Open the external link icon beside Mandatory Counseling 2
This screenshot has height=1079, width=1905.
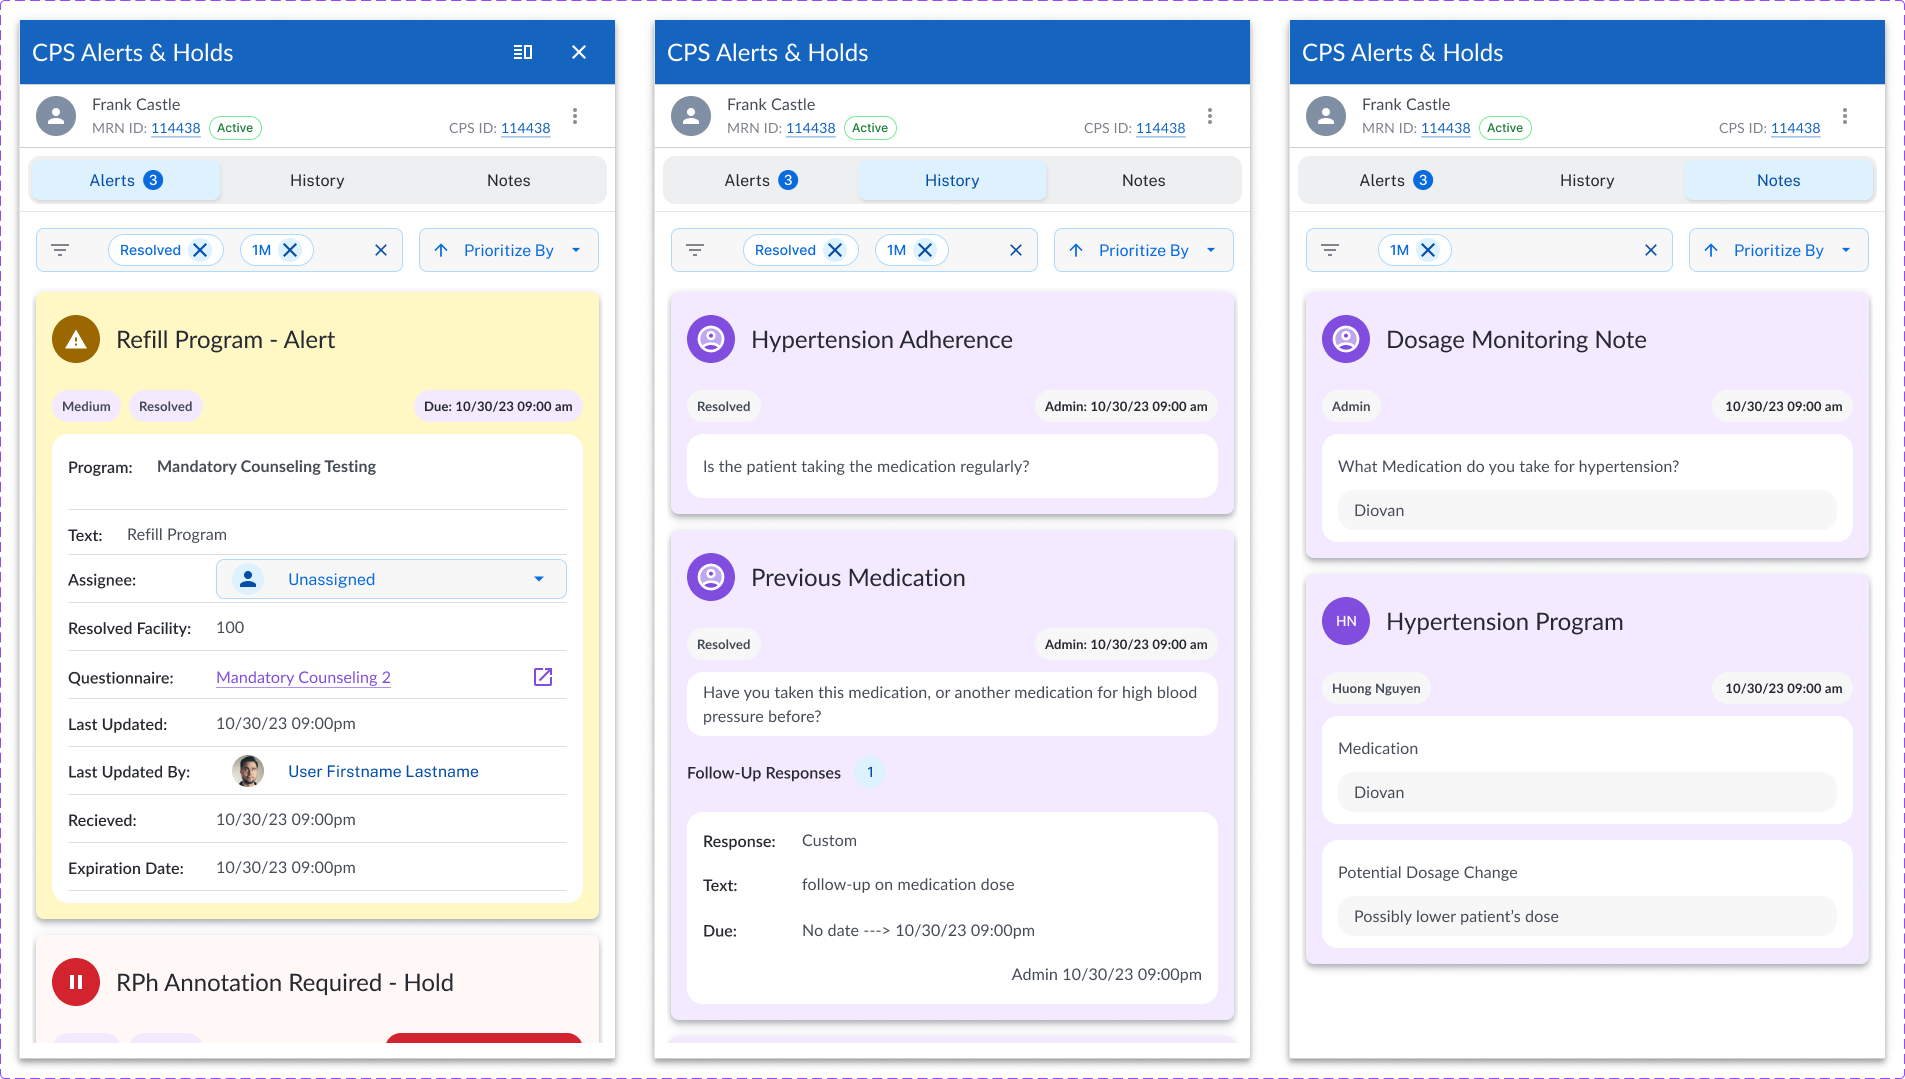[543, 677]
